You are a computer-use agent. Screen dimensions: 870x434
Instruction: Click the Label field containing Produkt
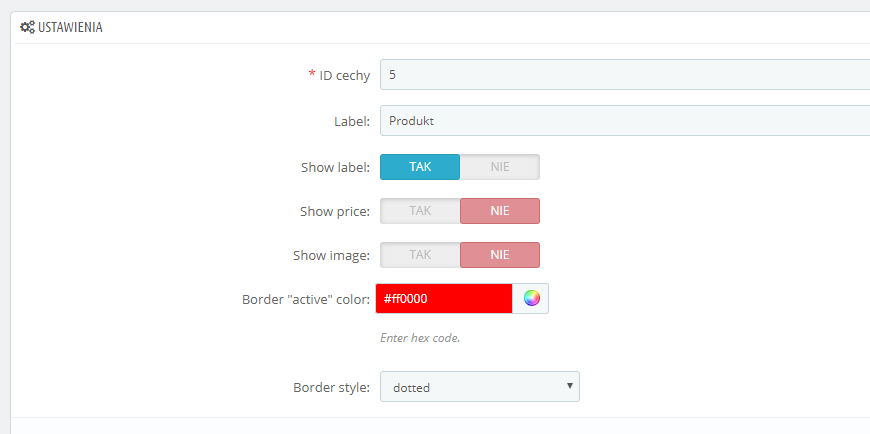point(620,121)
